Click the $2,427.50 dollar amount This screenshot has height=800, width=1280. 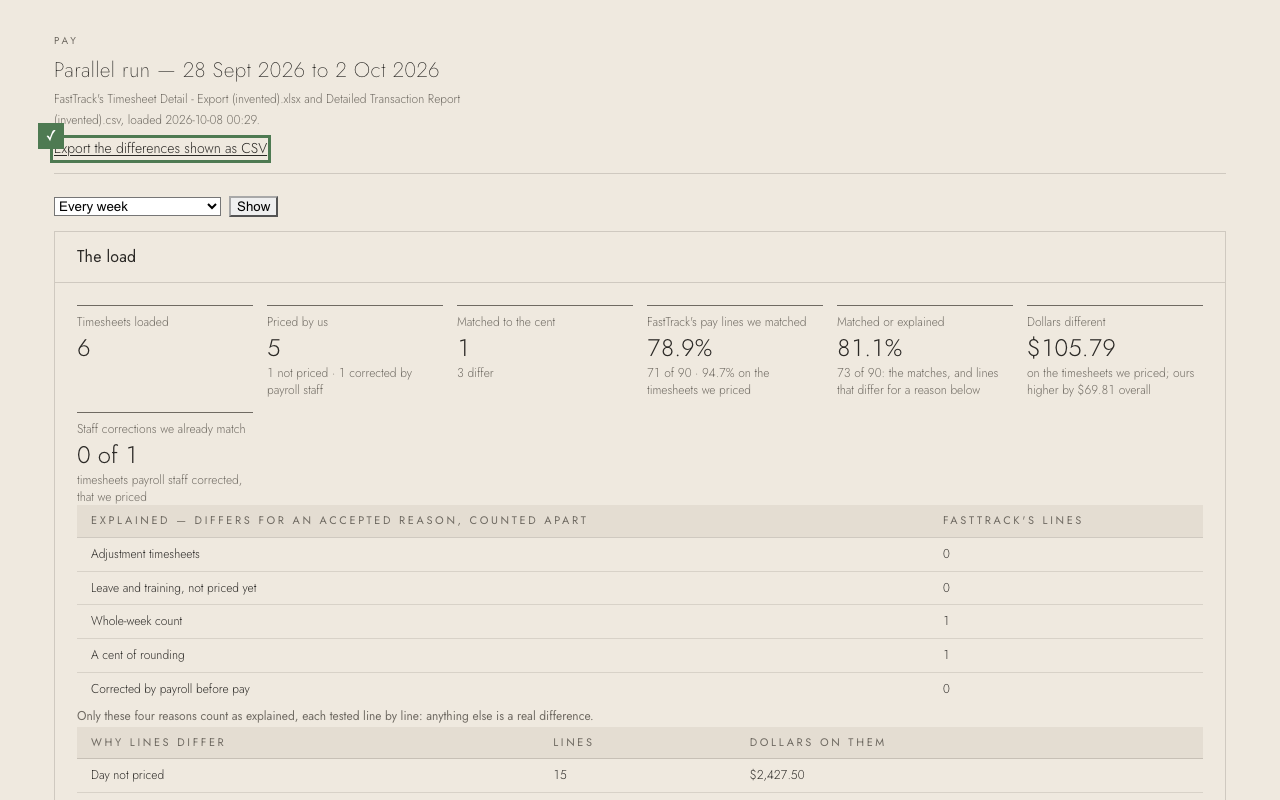[x=777, y=775]
